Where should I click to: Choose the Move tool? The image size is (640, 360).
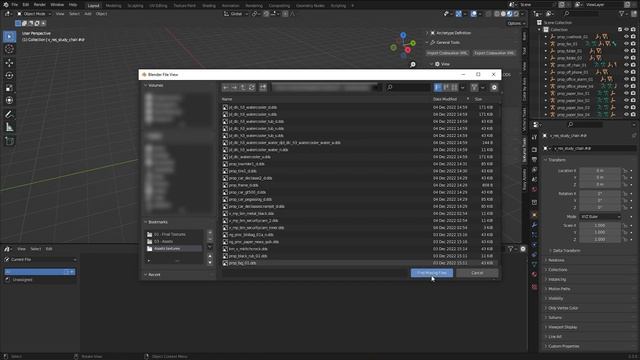[9, 62]
